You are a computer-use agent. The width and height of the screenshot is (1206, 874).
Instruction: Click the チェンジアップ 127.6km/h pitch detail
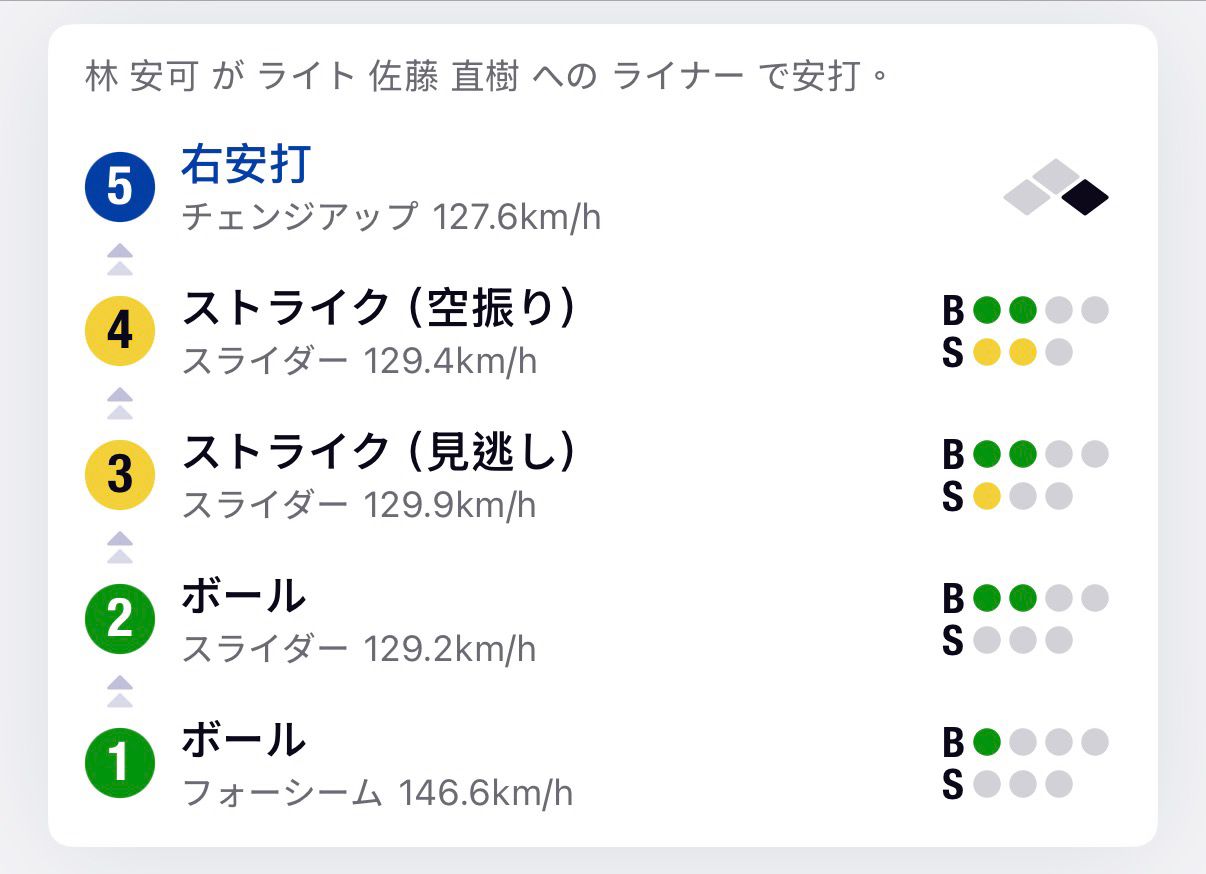(x=391, y=217)
